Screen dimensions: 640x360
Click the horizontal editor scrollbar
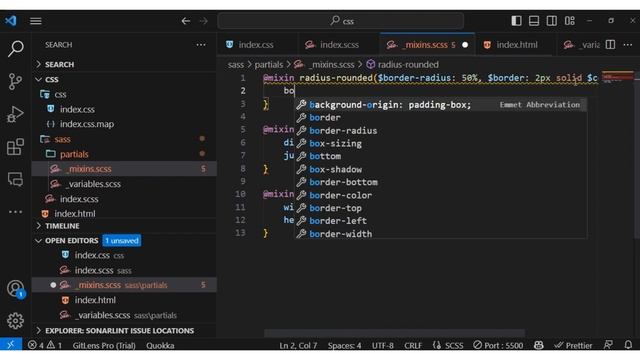(x=394, y=333)
